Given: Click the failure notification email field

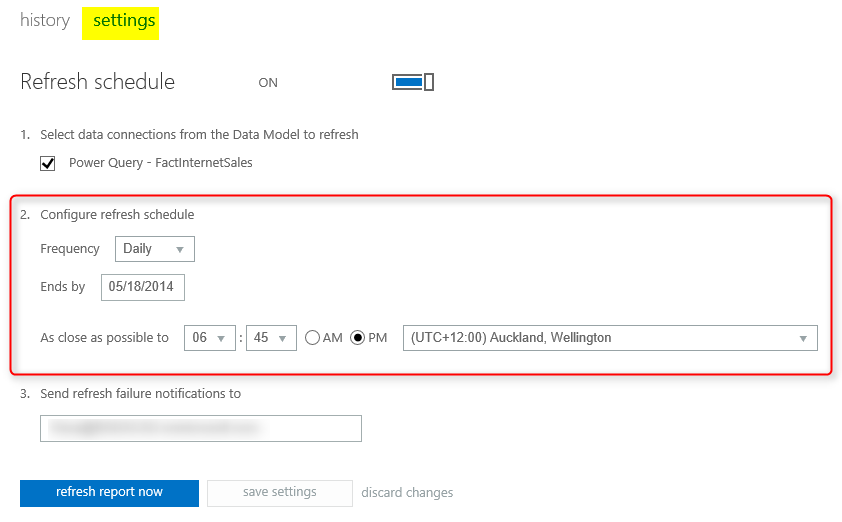Looking at the screenshot, I should pyautogui.click(x=201, y=428).
